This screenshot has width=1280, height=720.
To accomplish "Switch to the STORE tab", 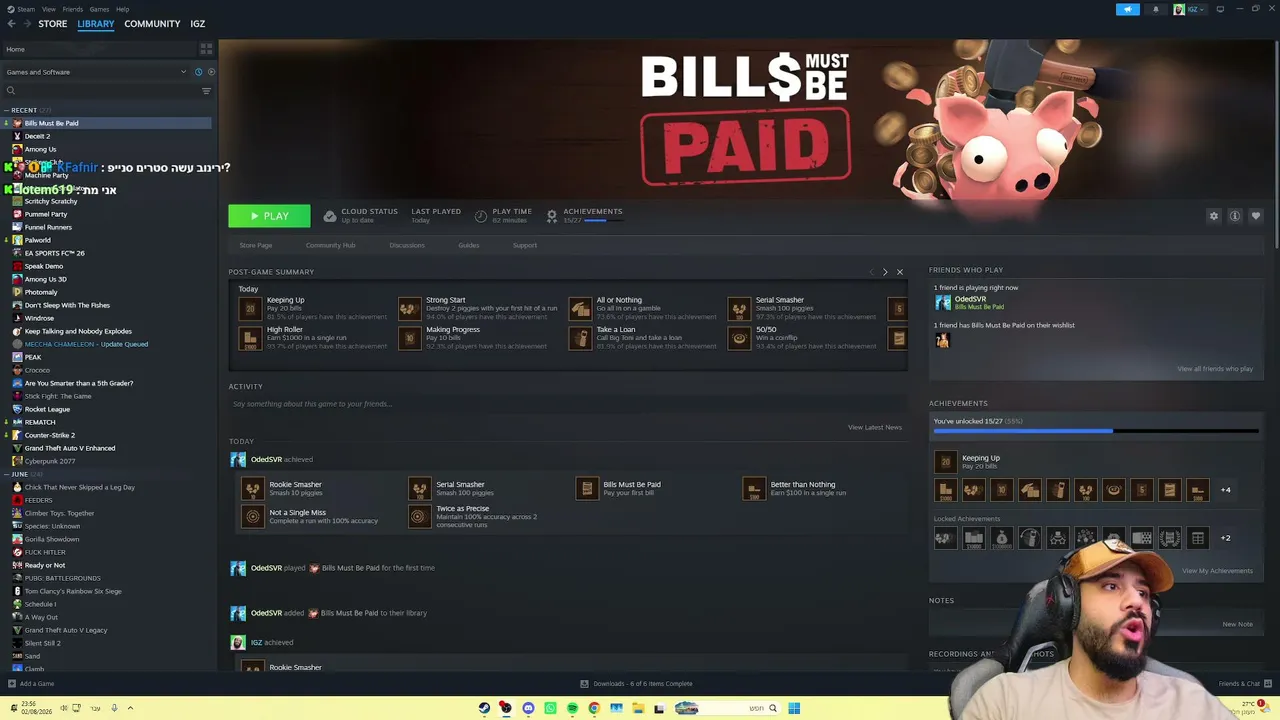I will pos(53,24).
